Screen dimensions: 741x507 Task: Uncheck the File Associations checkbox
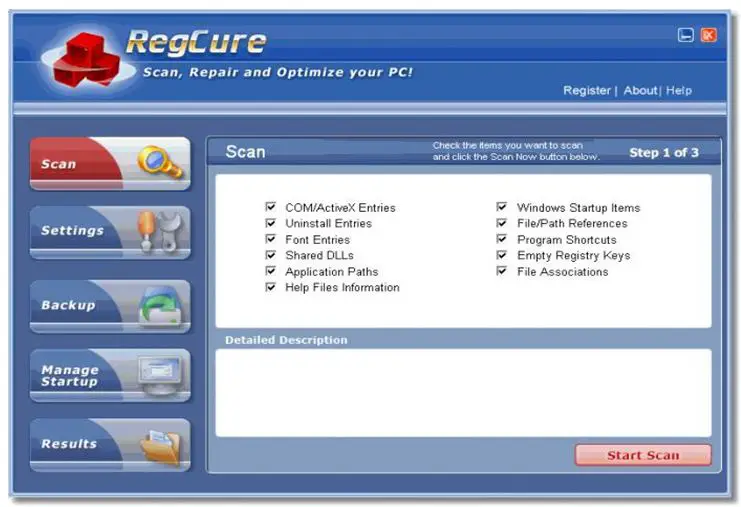[502, 271]
